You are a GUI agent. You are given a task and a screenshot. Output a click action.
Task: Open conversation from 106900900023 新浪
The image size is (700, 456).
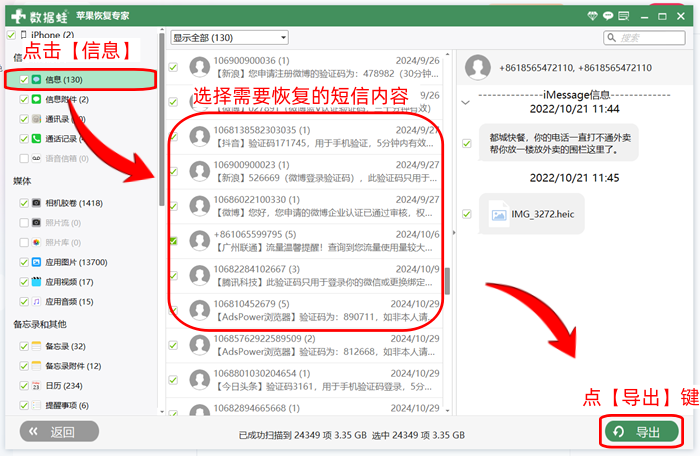pyautogui.click(x=304, y=172)
